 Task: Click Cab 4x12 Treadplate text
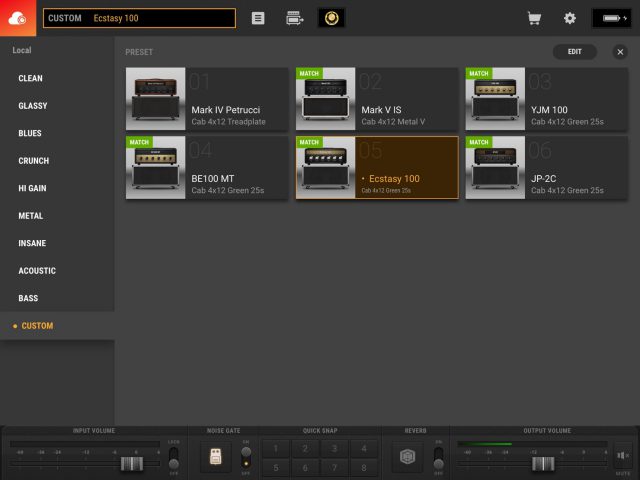pos(229,122)
